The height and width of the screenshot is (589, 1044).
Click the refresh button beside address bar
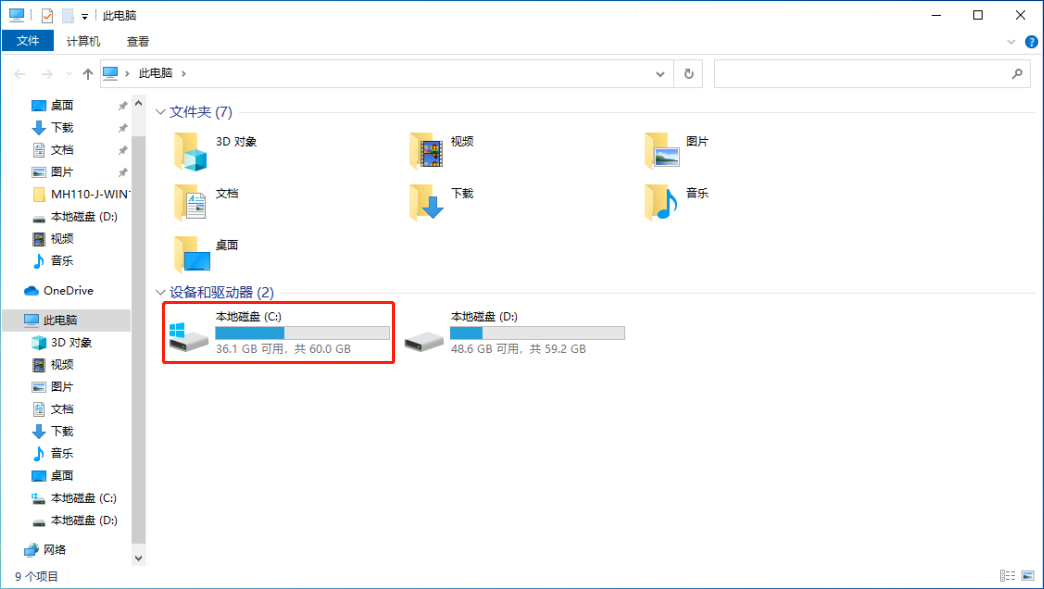coord(688,74)
